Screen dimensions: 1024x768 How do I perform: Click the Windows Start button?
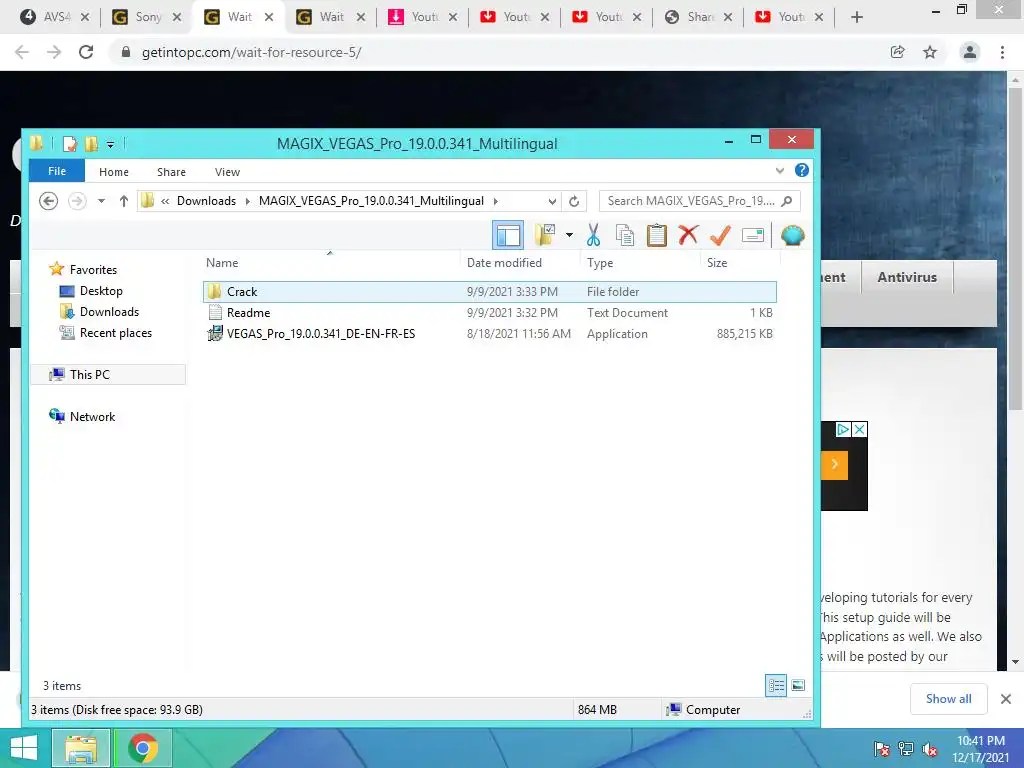[24, 748]
